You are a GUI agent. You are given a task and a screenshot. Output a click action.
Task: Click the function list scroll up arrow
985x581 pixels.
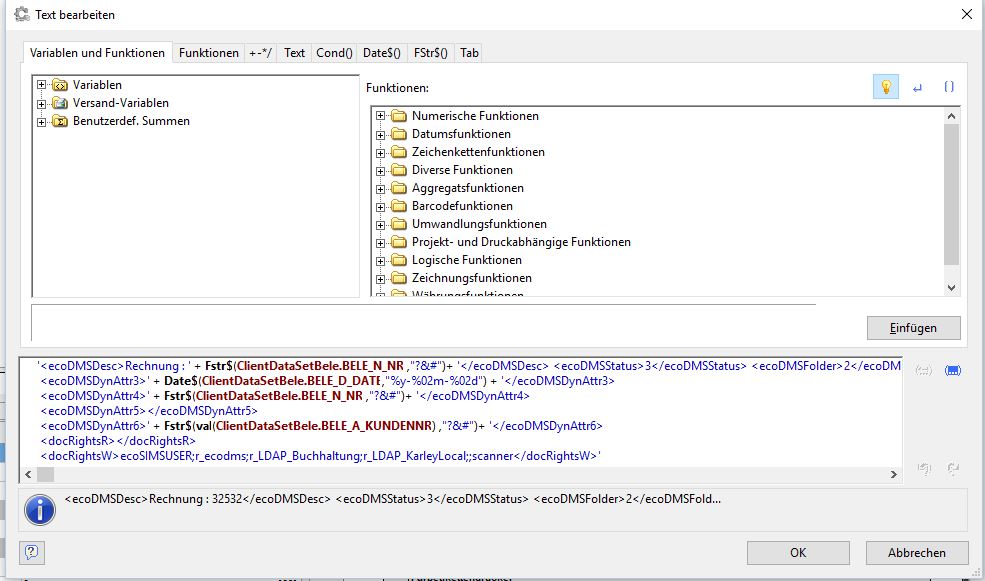[x=951, y=116]
